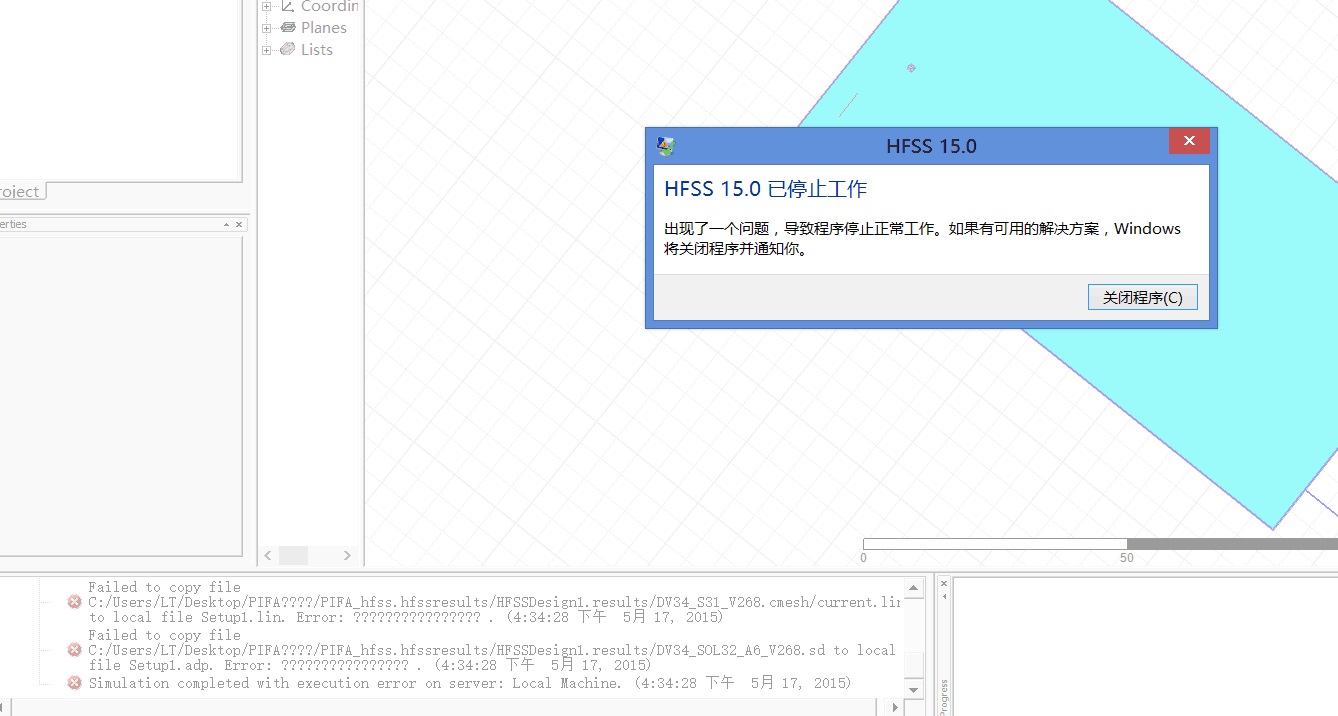This screenshot has height=716, width=1338.
Task: Select the Planes item in the model tree
Action: click(324, 28)
